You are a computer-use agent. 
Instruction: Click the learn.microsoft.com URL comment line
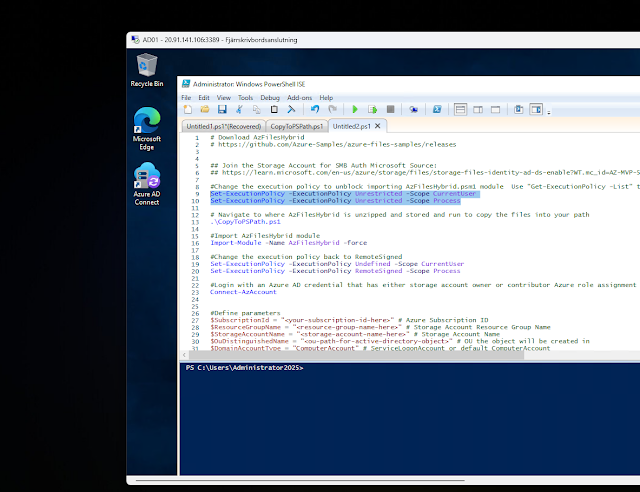click(x=425, y=172)
